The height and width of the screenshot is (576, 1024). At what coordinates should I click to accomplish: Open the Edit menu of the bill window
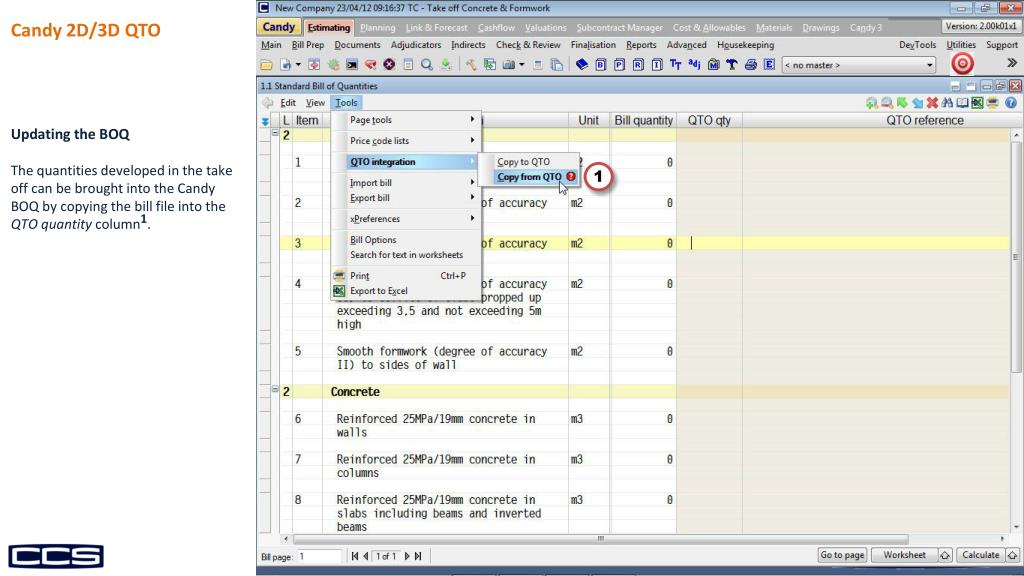pos(288,103)
